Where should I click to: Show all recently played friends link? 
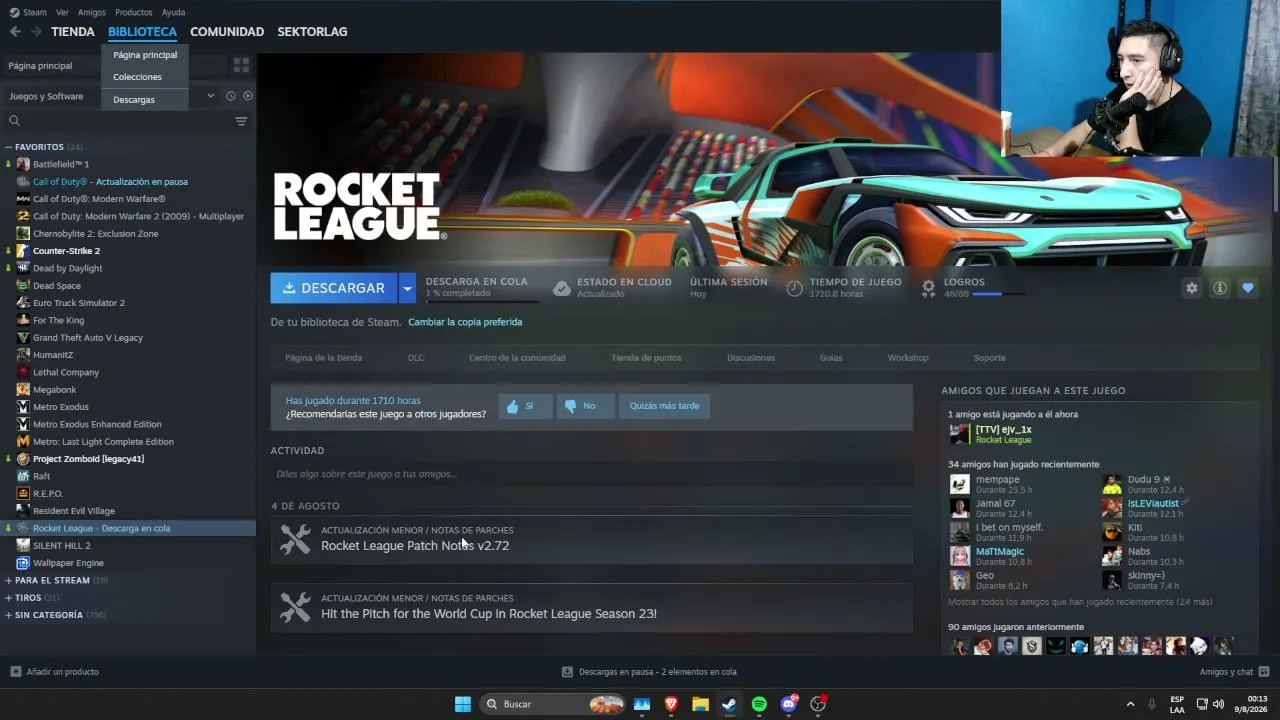pos(1080,602)
